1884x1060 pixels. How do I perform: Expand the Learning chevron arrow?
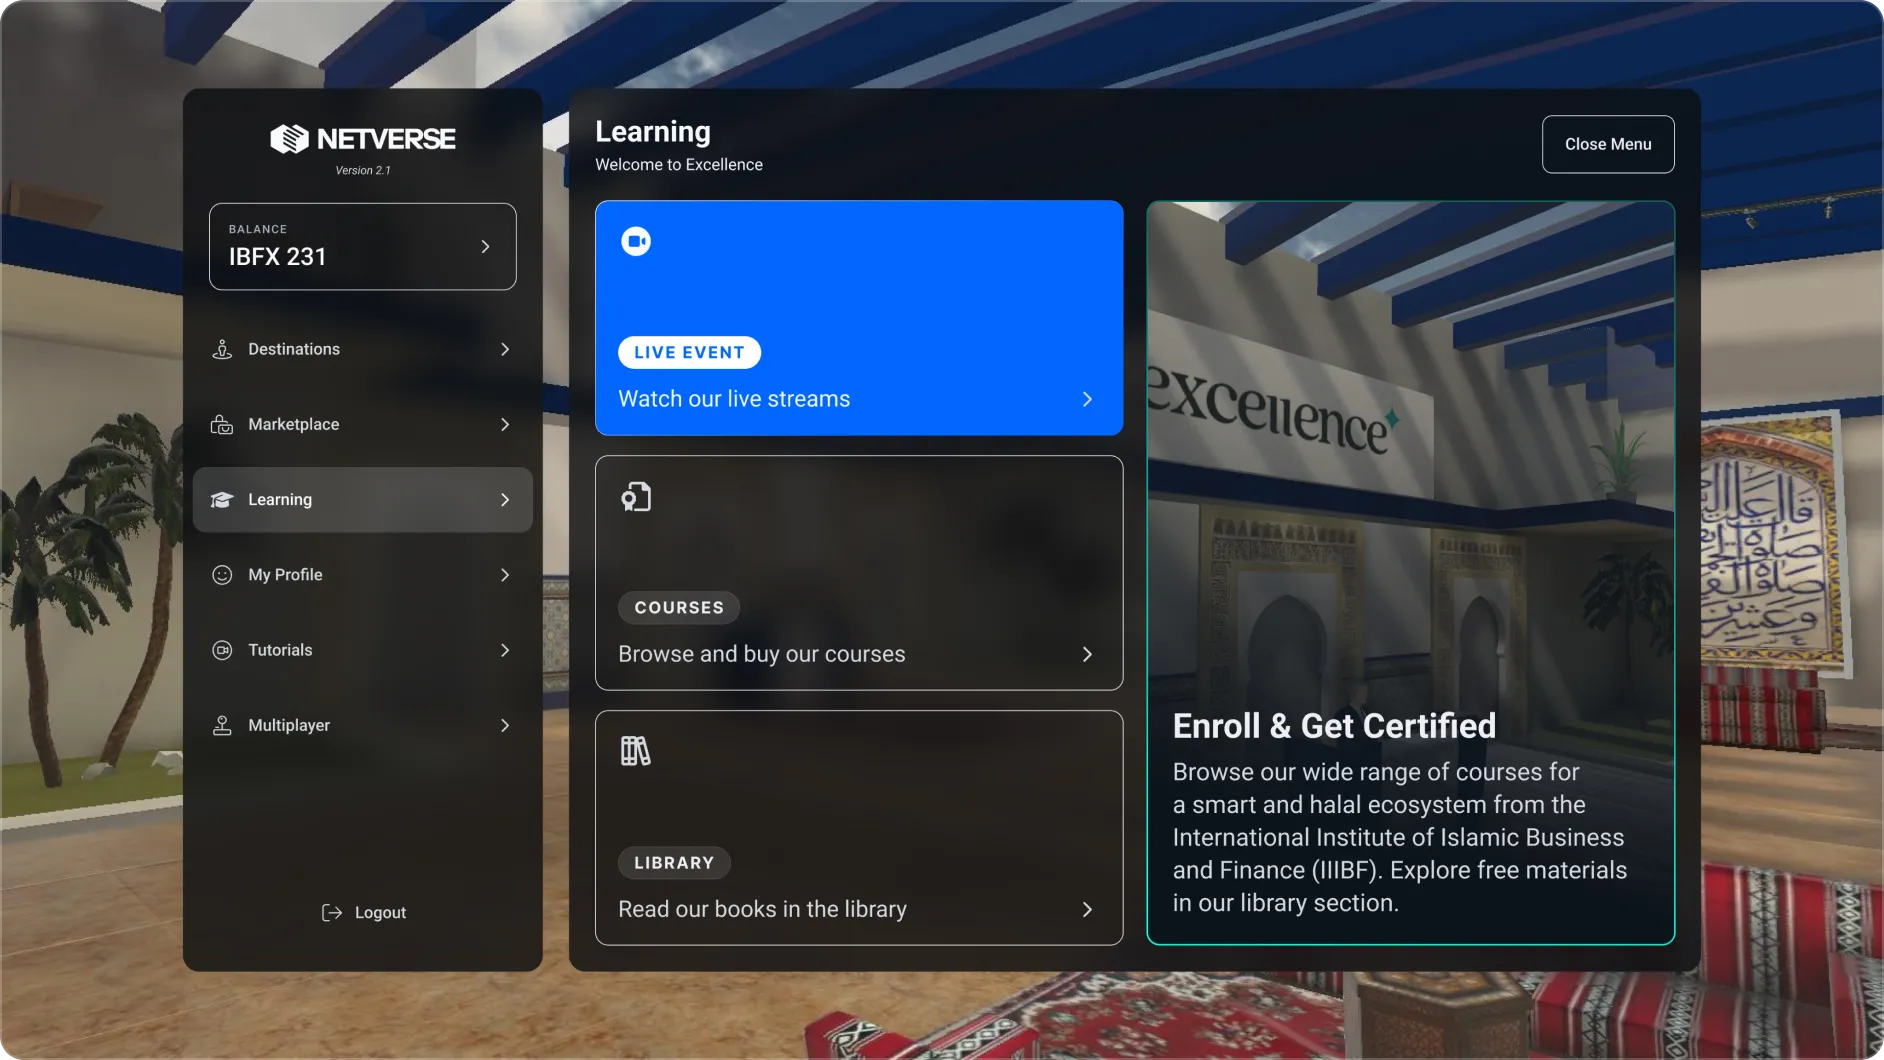coord(505,499)
